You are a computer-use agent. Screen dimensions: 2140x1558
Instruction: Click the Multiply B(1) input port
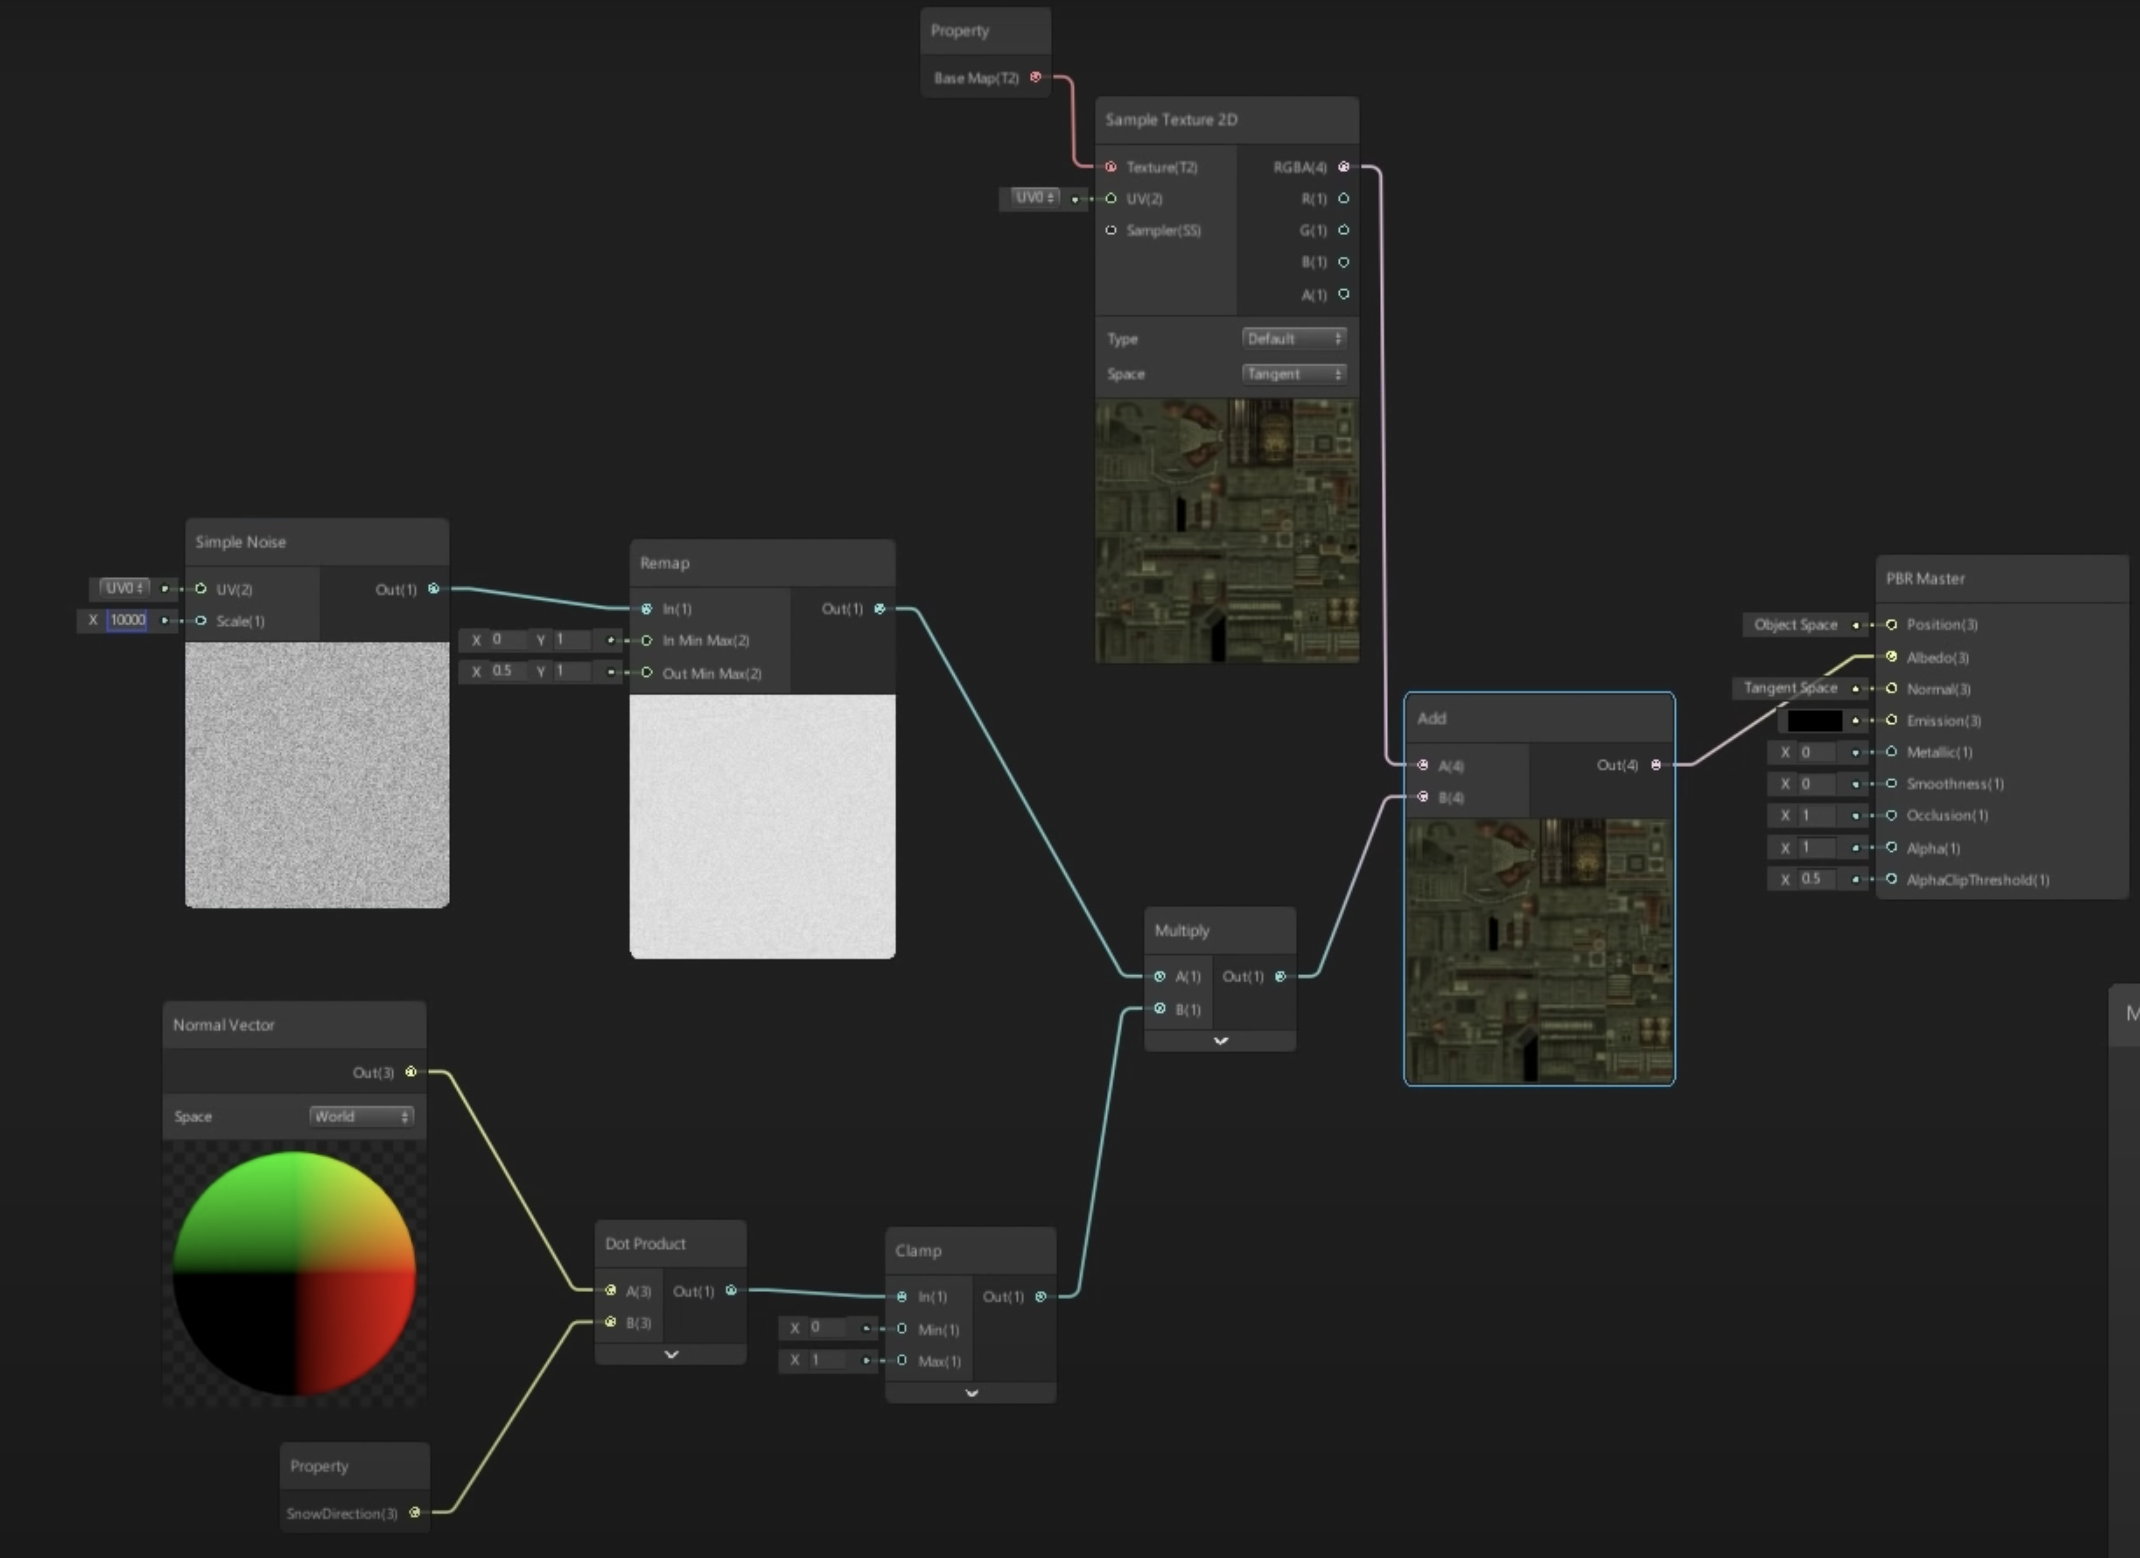(x=1160, y=1009)
